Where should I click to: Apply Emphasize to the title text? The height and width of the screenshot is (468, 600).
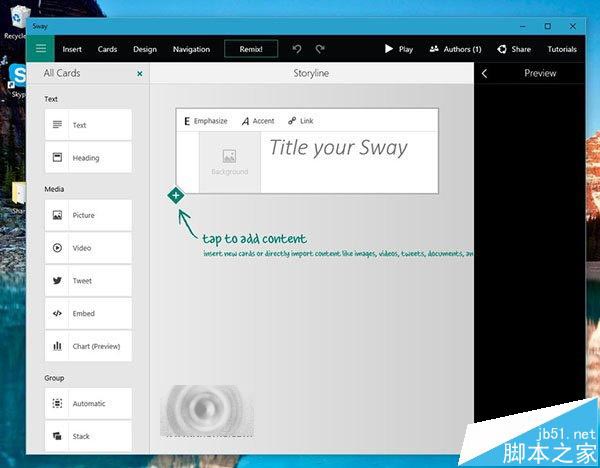[x=205, y=121]
